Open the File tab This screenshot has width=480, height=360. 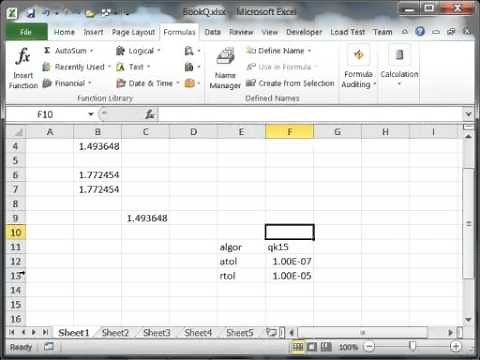click(26, 32)
